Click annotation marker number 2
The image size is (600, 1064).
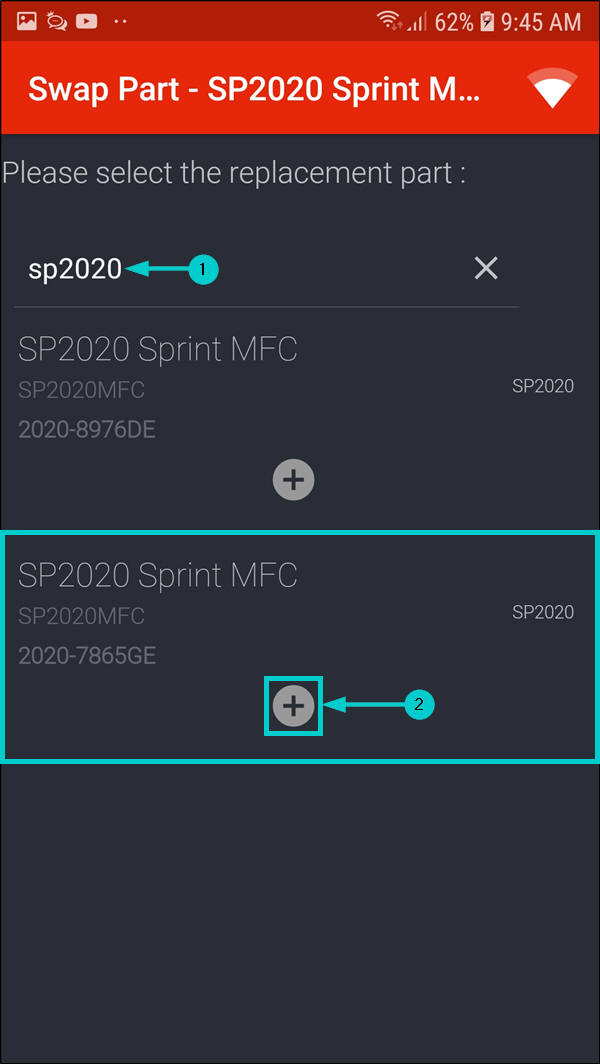[x=419, y=705]
